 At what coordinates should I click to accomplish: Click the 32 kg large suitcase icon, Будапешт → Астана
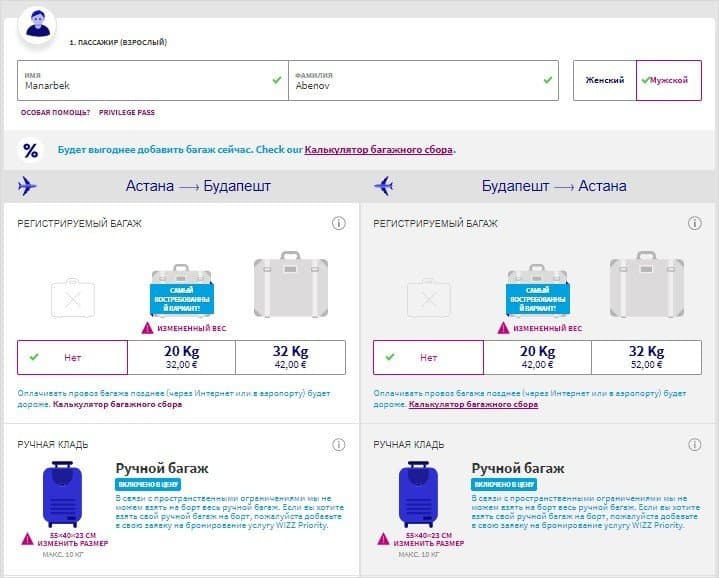[x=647, y=284]
